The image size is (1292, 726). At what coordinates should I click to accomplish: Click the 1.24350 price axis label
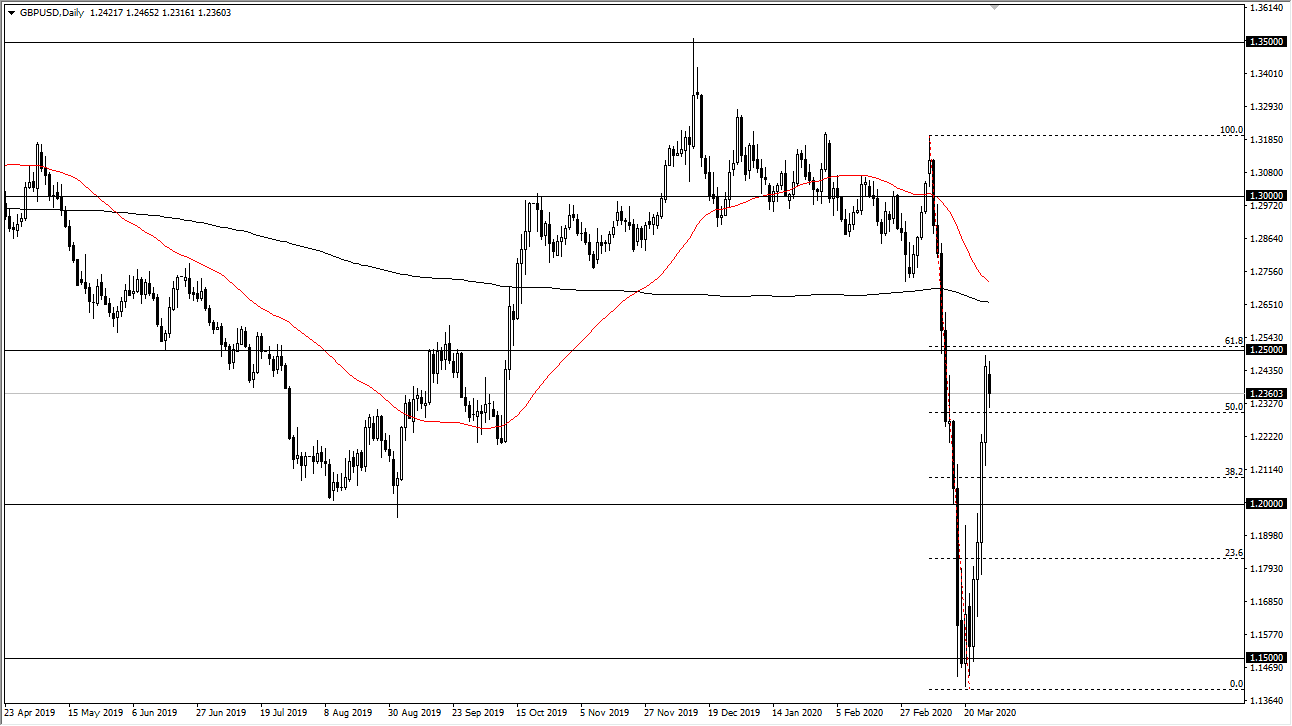[1267, 371]
